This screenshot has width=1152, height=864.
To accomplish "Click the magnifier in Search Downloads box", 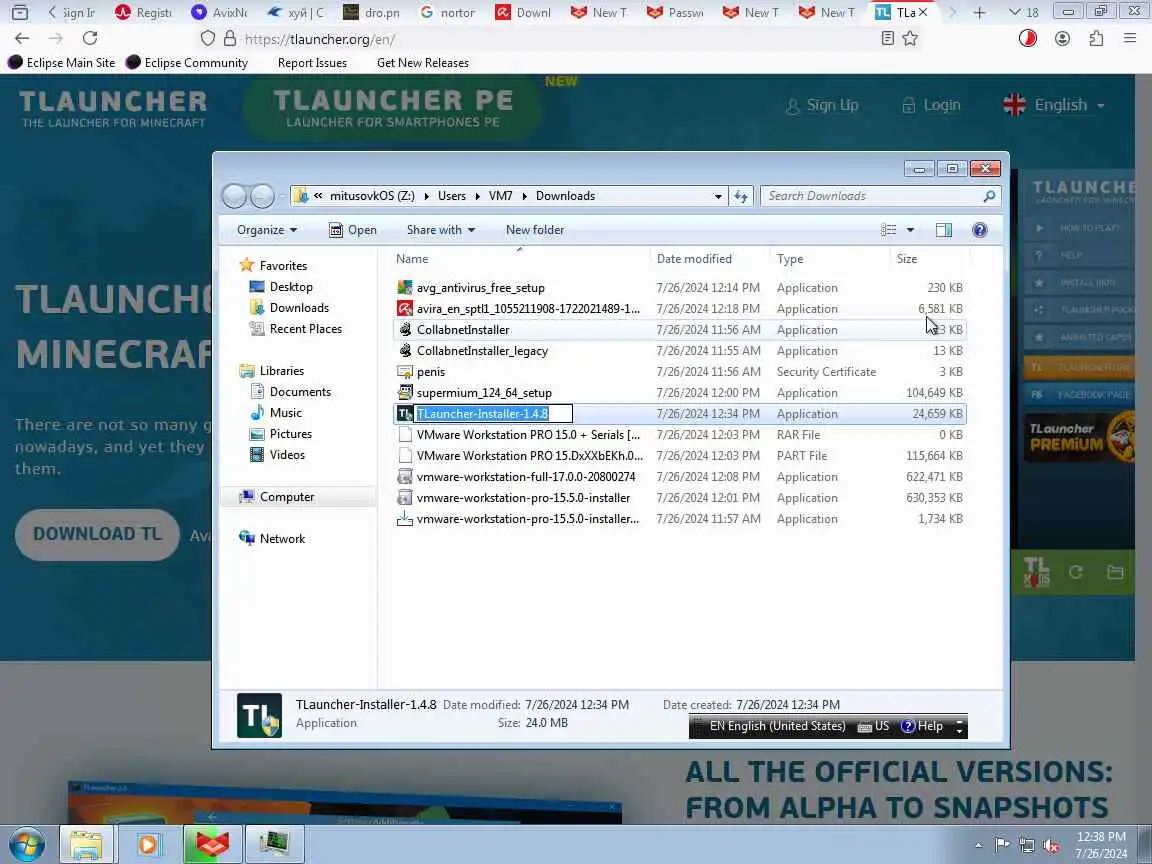I will (989, 196).
